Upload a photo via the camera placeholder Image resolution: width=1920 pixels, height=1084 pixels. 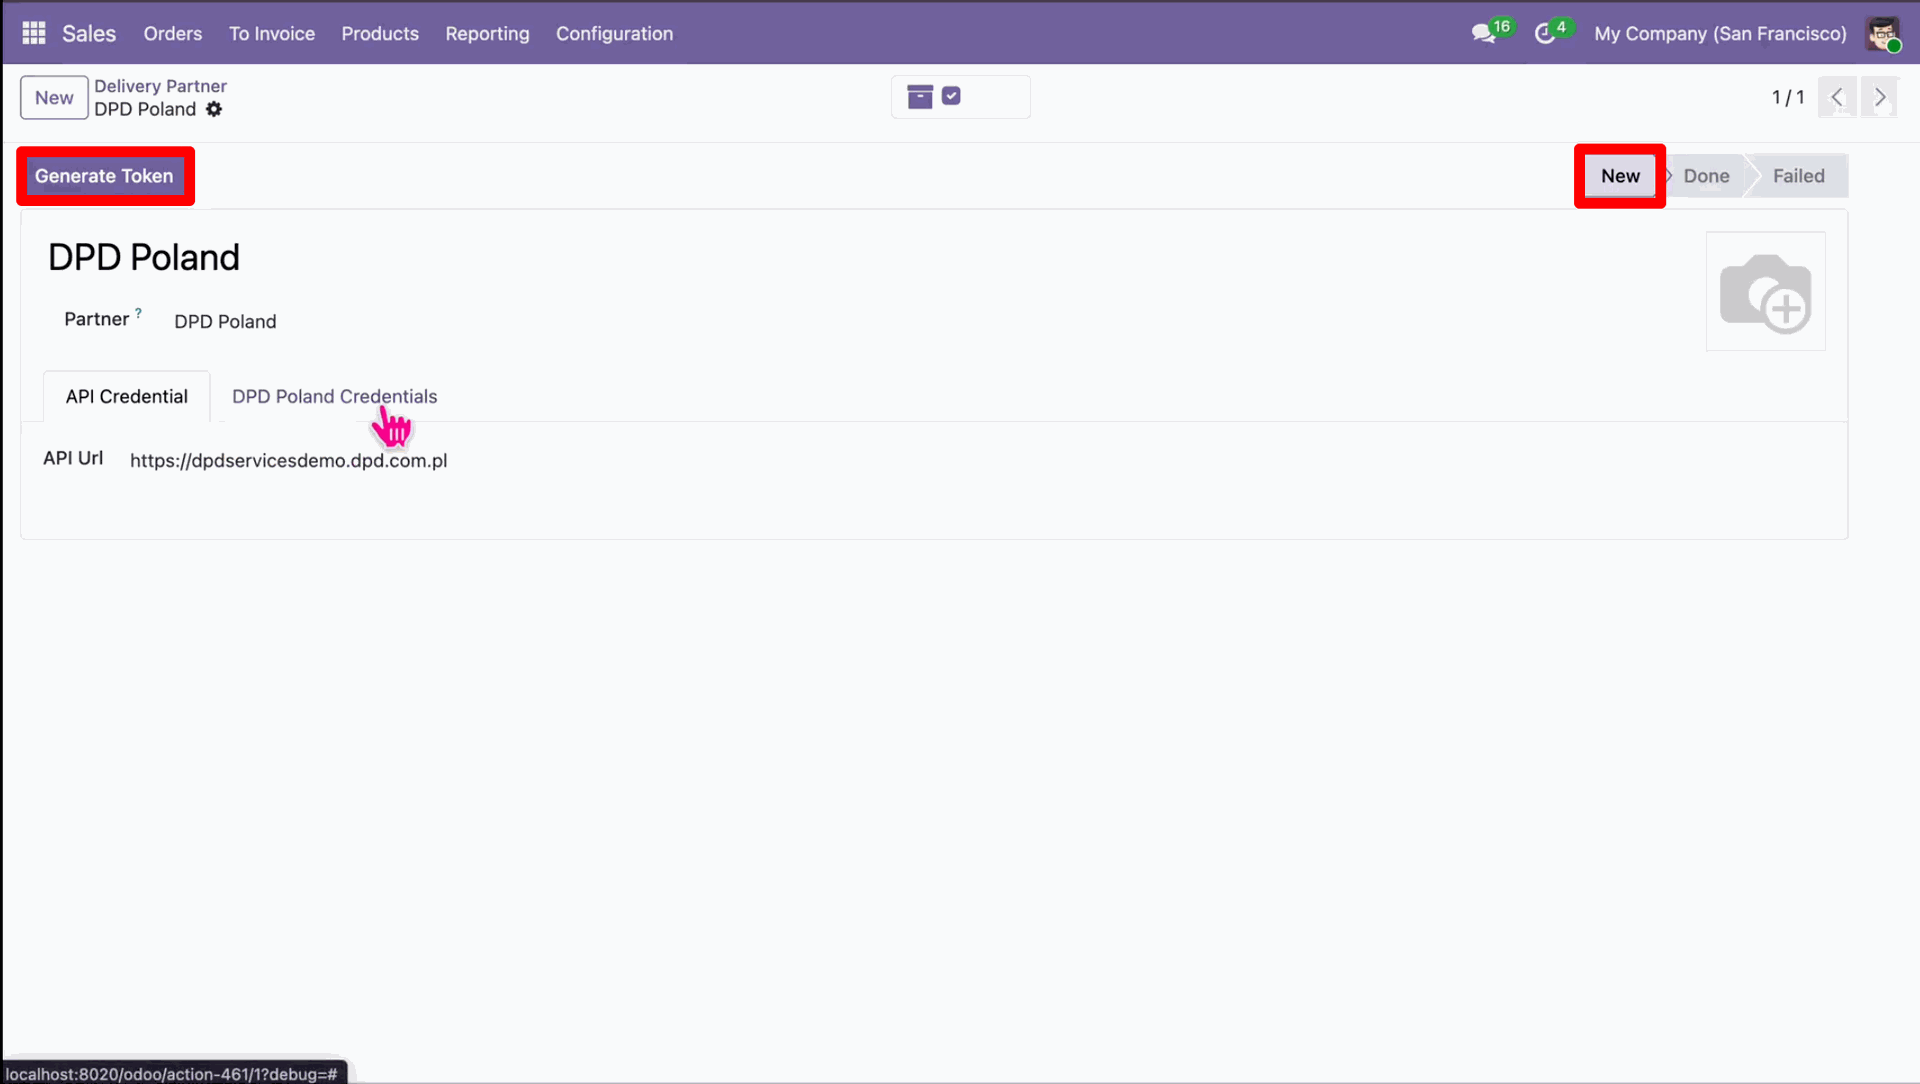pyautogui.click(x=1766, y=292)
